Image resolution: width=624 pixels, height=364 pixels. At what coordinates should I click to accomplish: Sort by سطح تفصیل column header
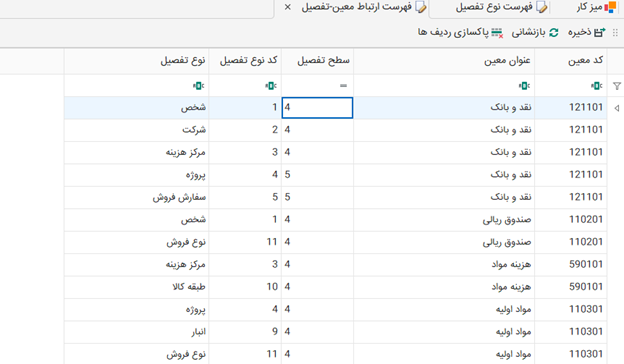coord(318,60)
